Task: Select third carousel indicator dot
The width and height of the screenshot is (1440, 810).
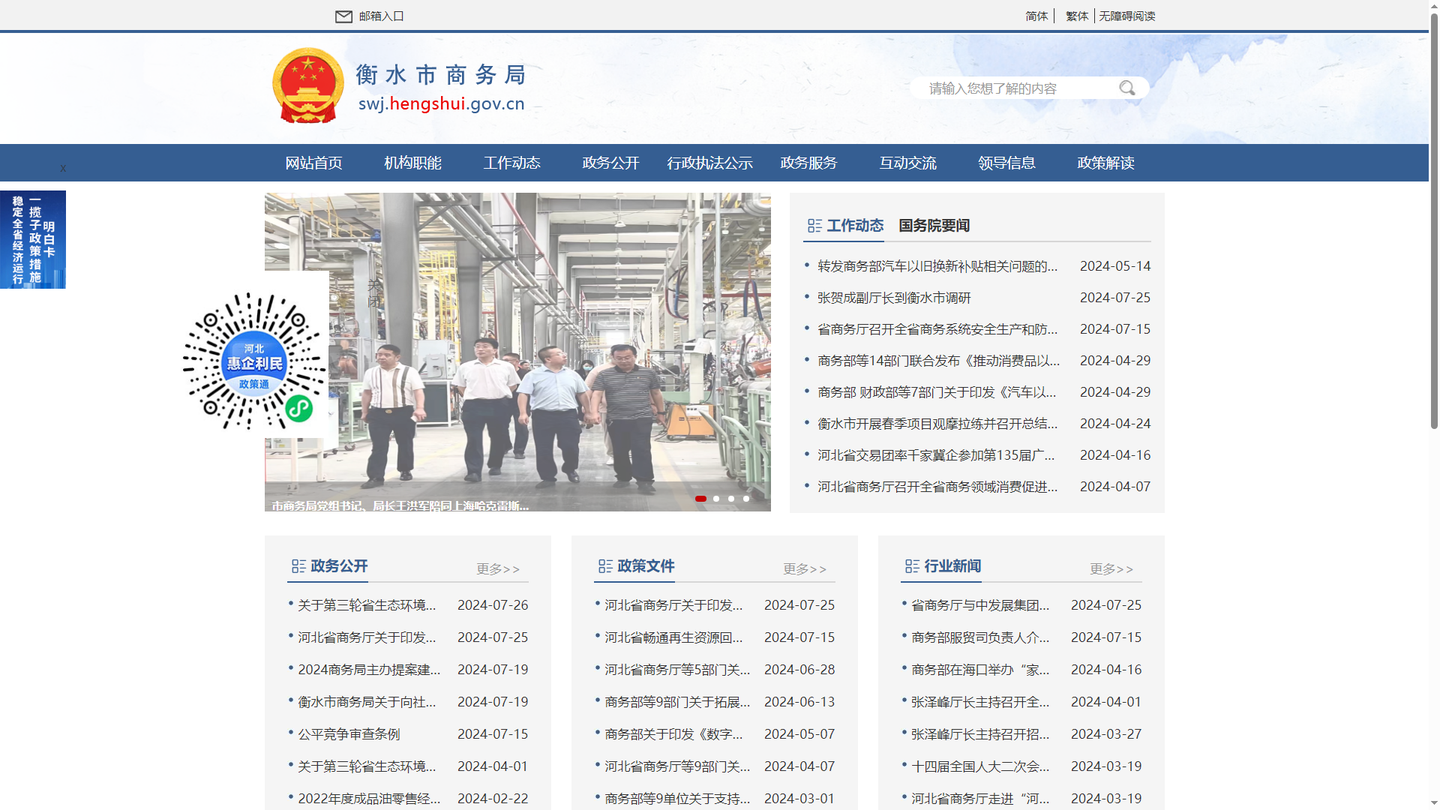Action: point(731,498)
